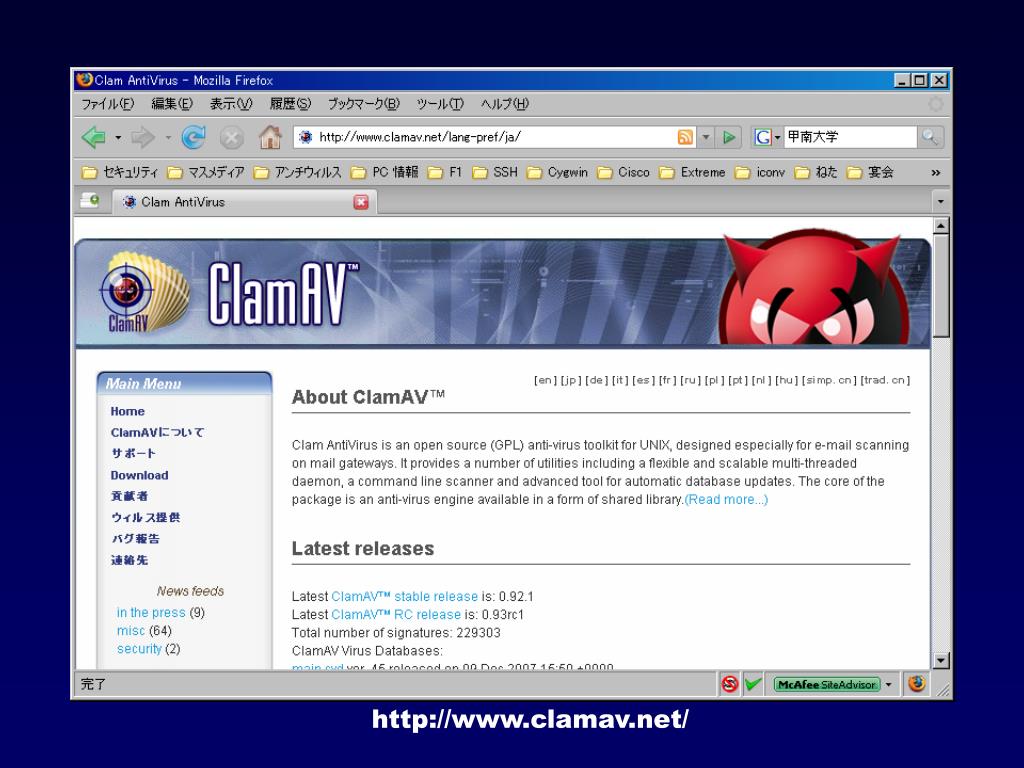This screenshot has width=1024, height=768.
Task: Click the scrollbar down arrow
Action: (940, 660)
